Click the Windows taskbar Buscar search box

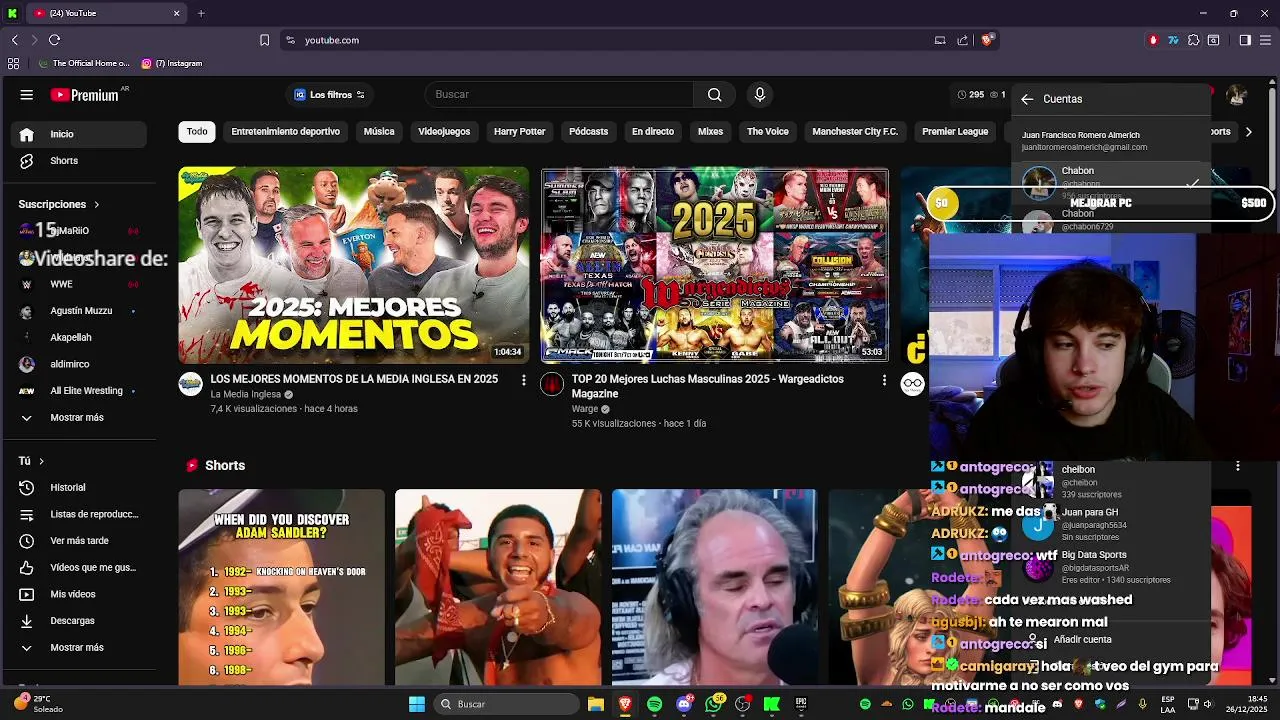507,704
